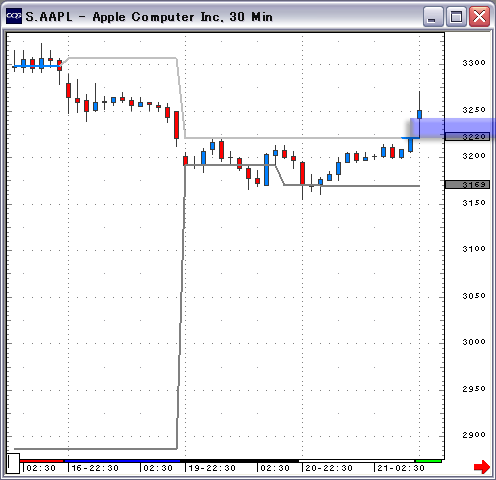Click the 3220 price marker on the scale
This screenshot has height=480, width=496.
point(467,136)
